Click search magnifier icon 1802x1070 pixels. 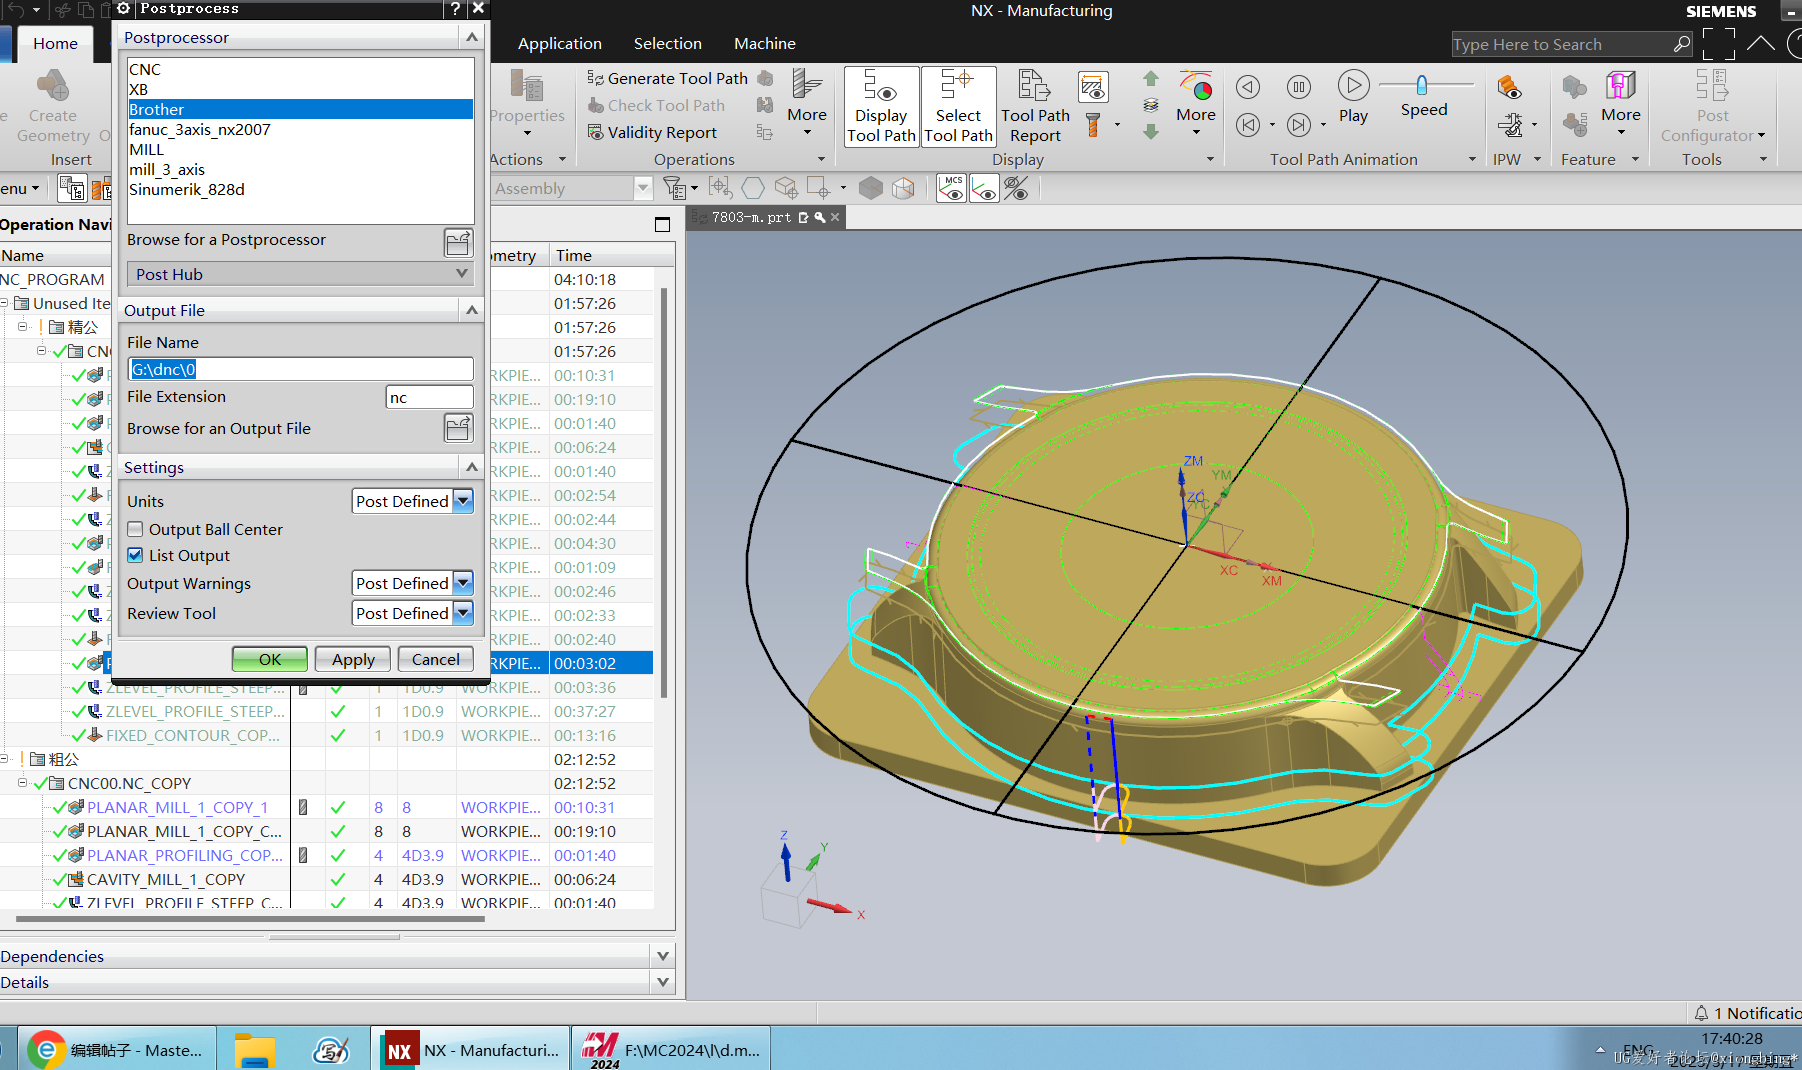click(1682, 44)
